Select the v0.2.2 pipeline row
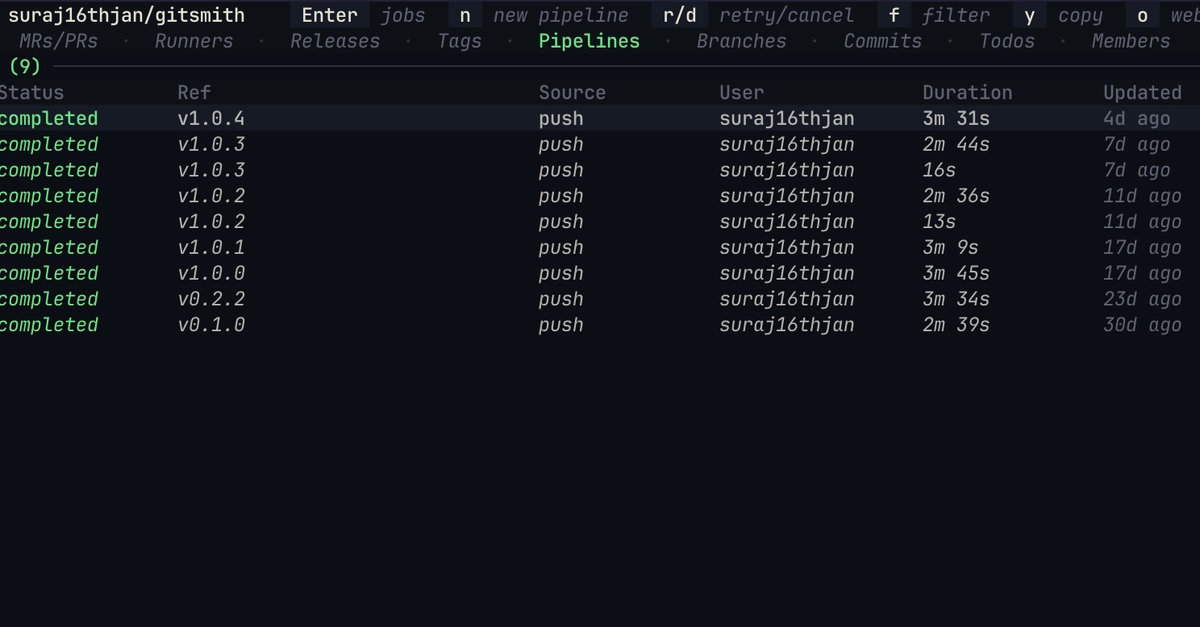The height and width of the screenshot is (627, 1200). [x=600, y=299]
